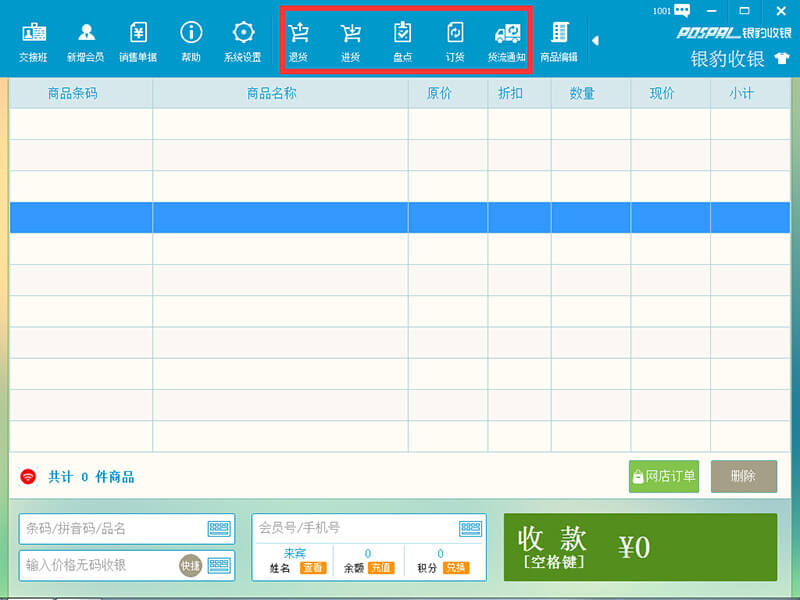Open 系统设置 system settings
This screenshot has width=800, height=600.
click(242, 40)
